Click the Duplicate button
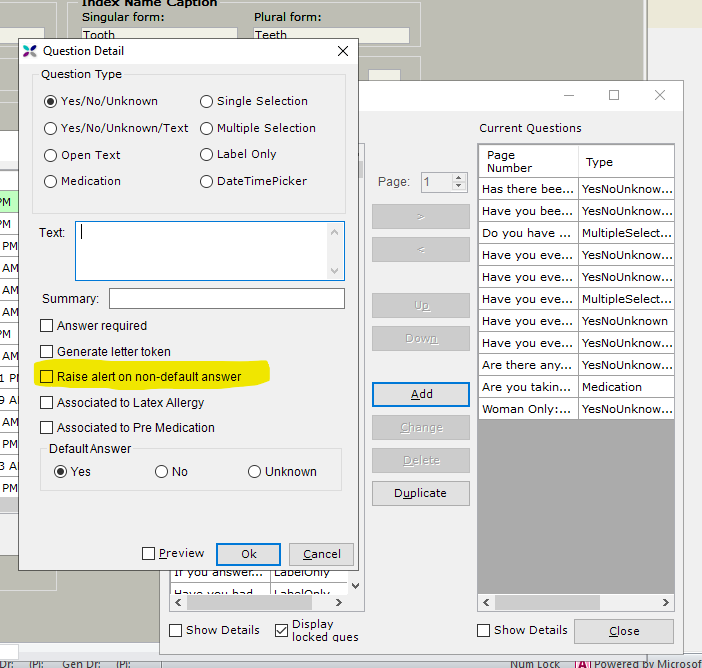Viewport: 702px width, 668px height. [x=420, y=492]
